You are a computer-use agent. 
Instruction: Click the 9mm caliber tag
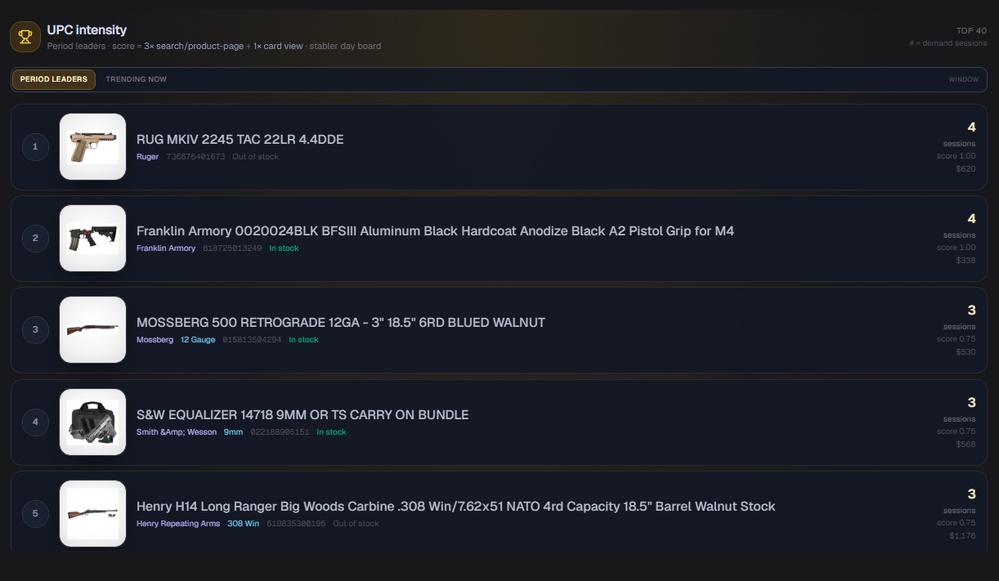pos(233,432)
